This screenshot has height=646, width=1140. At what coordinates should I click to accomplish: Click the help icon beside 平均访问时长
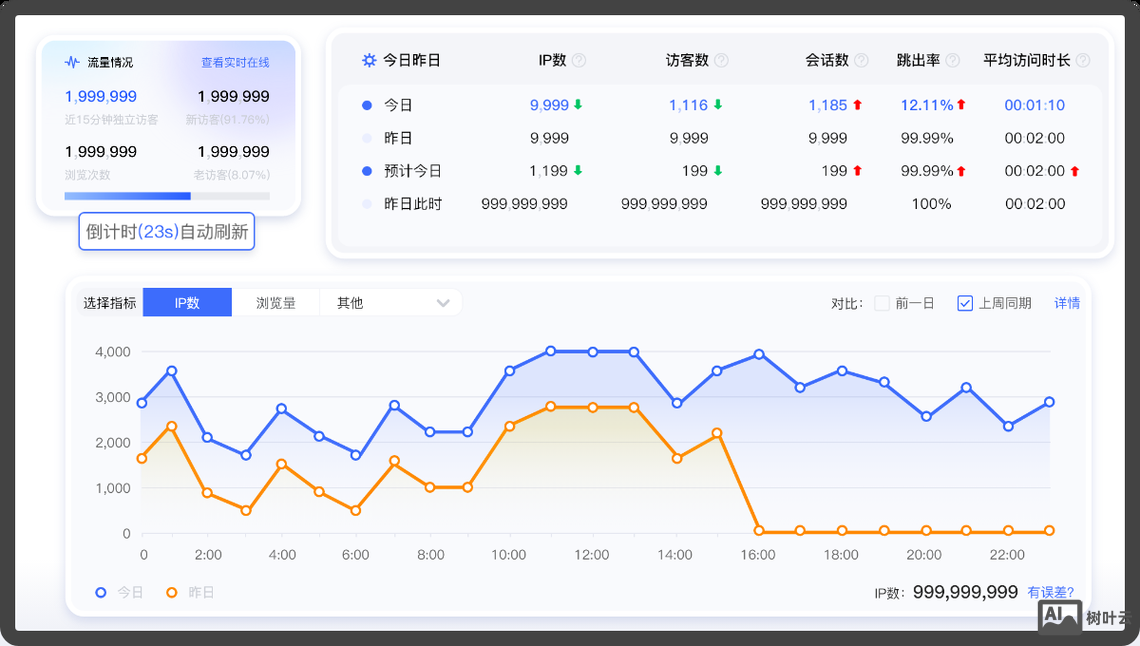[x=1083, y=60]
